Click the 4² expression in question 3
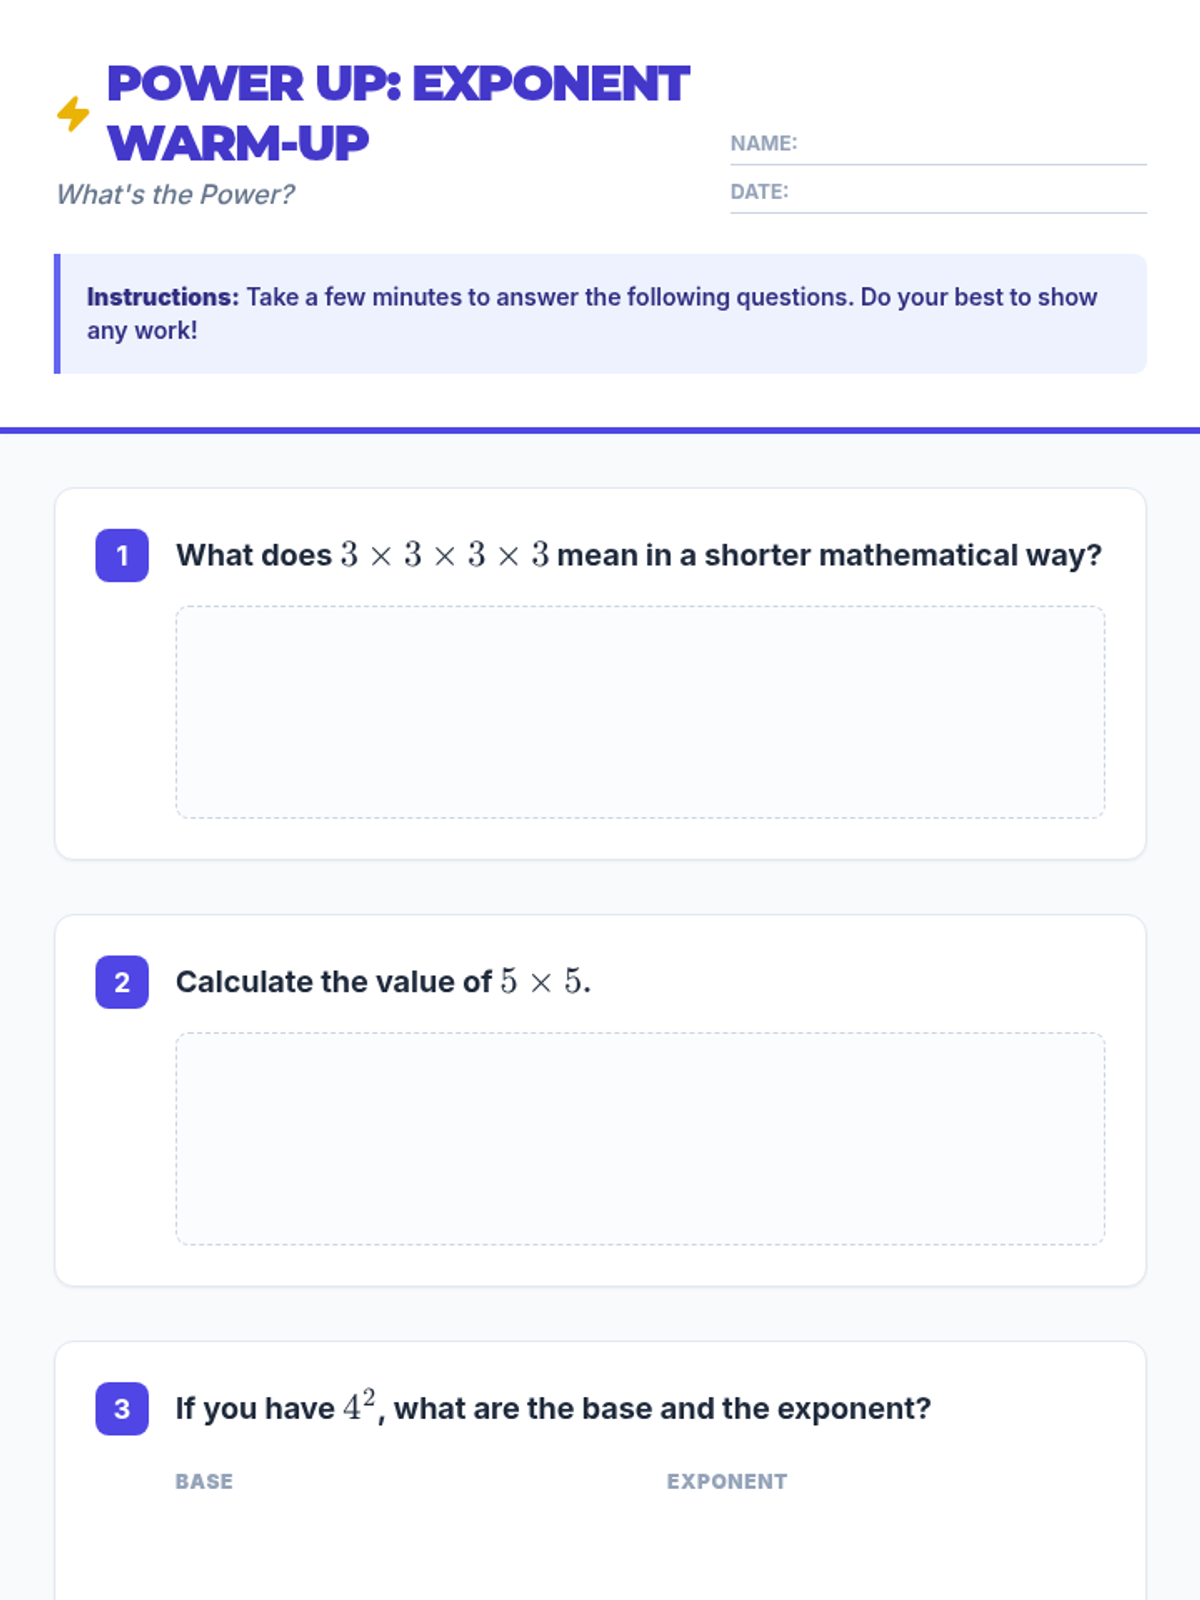This screenshot has height=1600, width=1200. tap(359, 1406)
